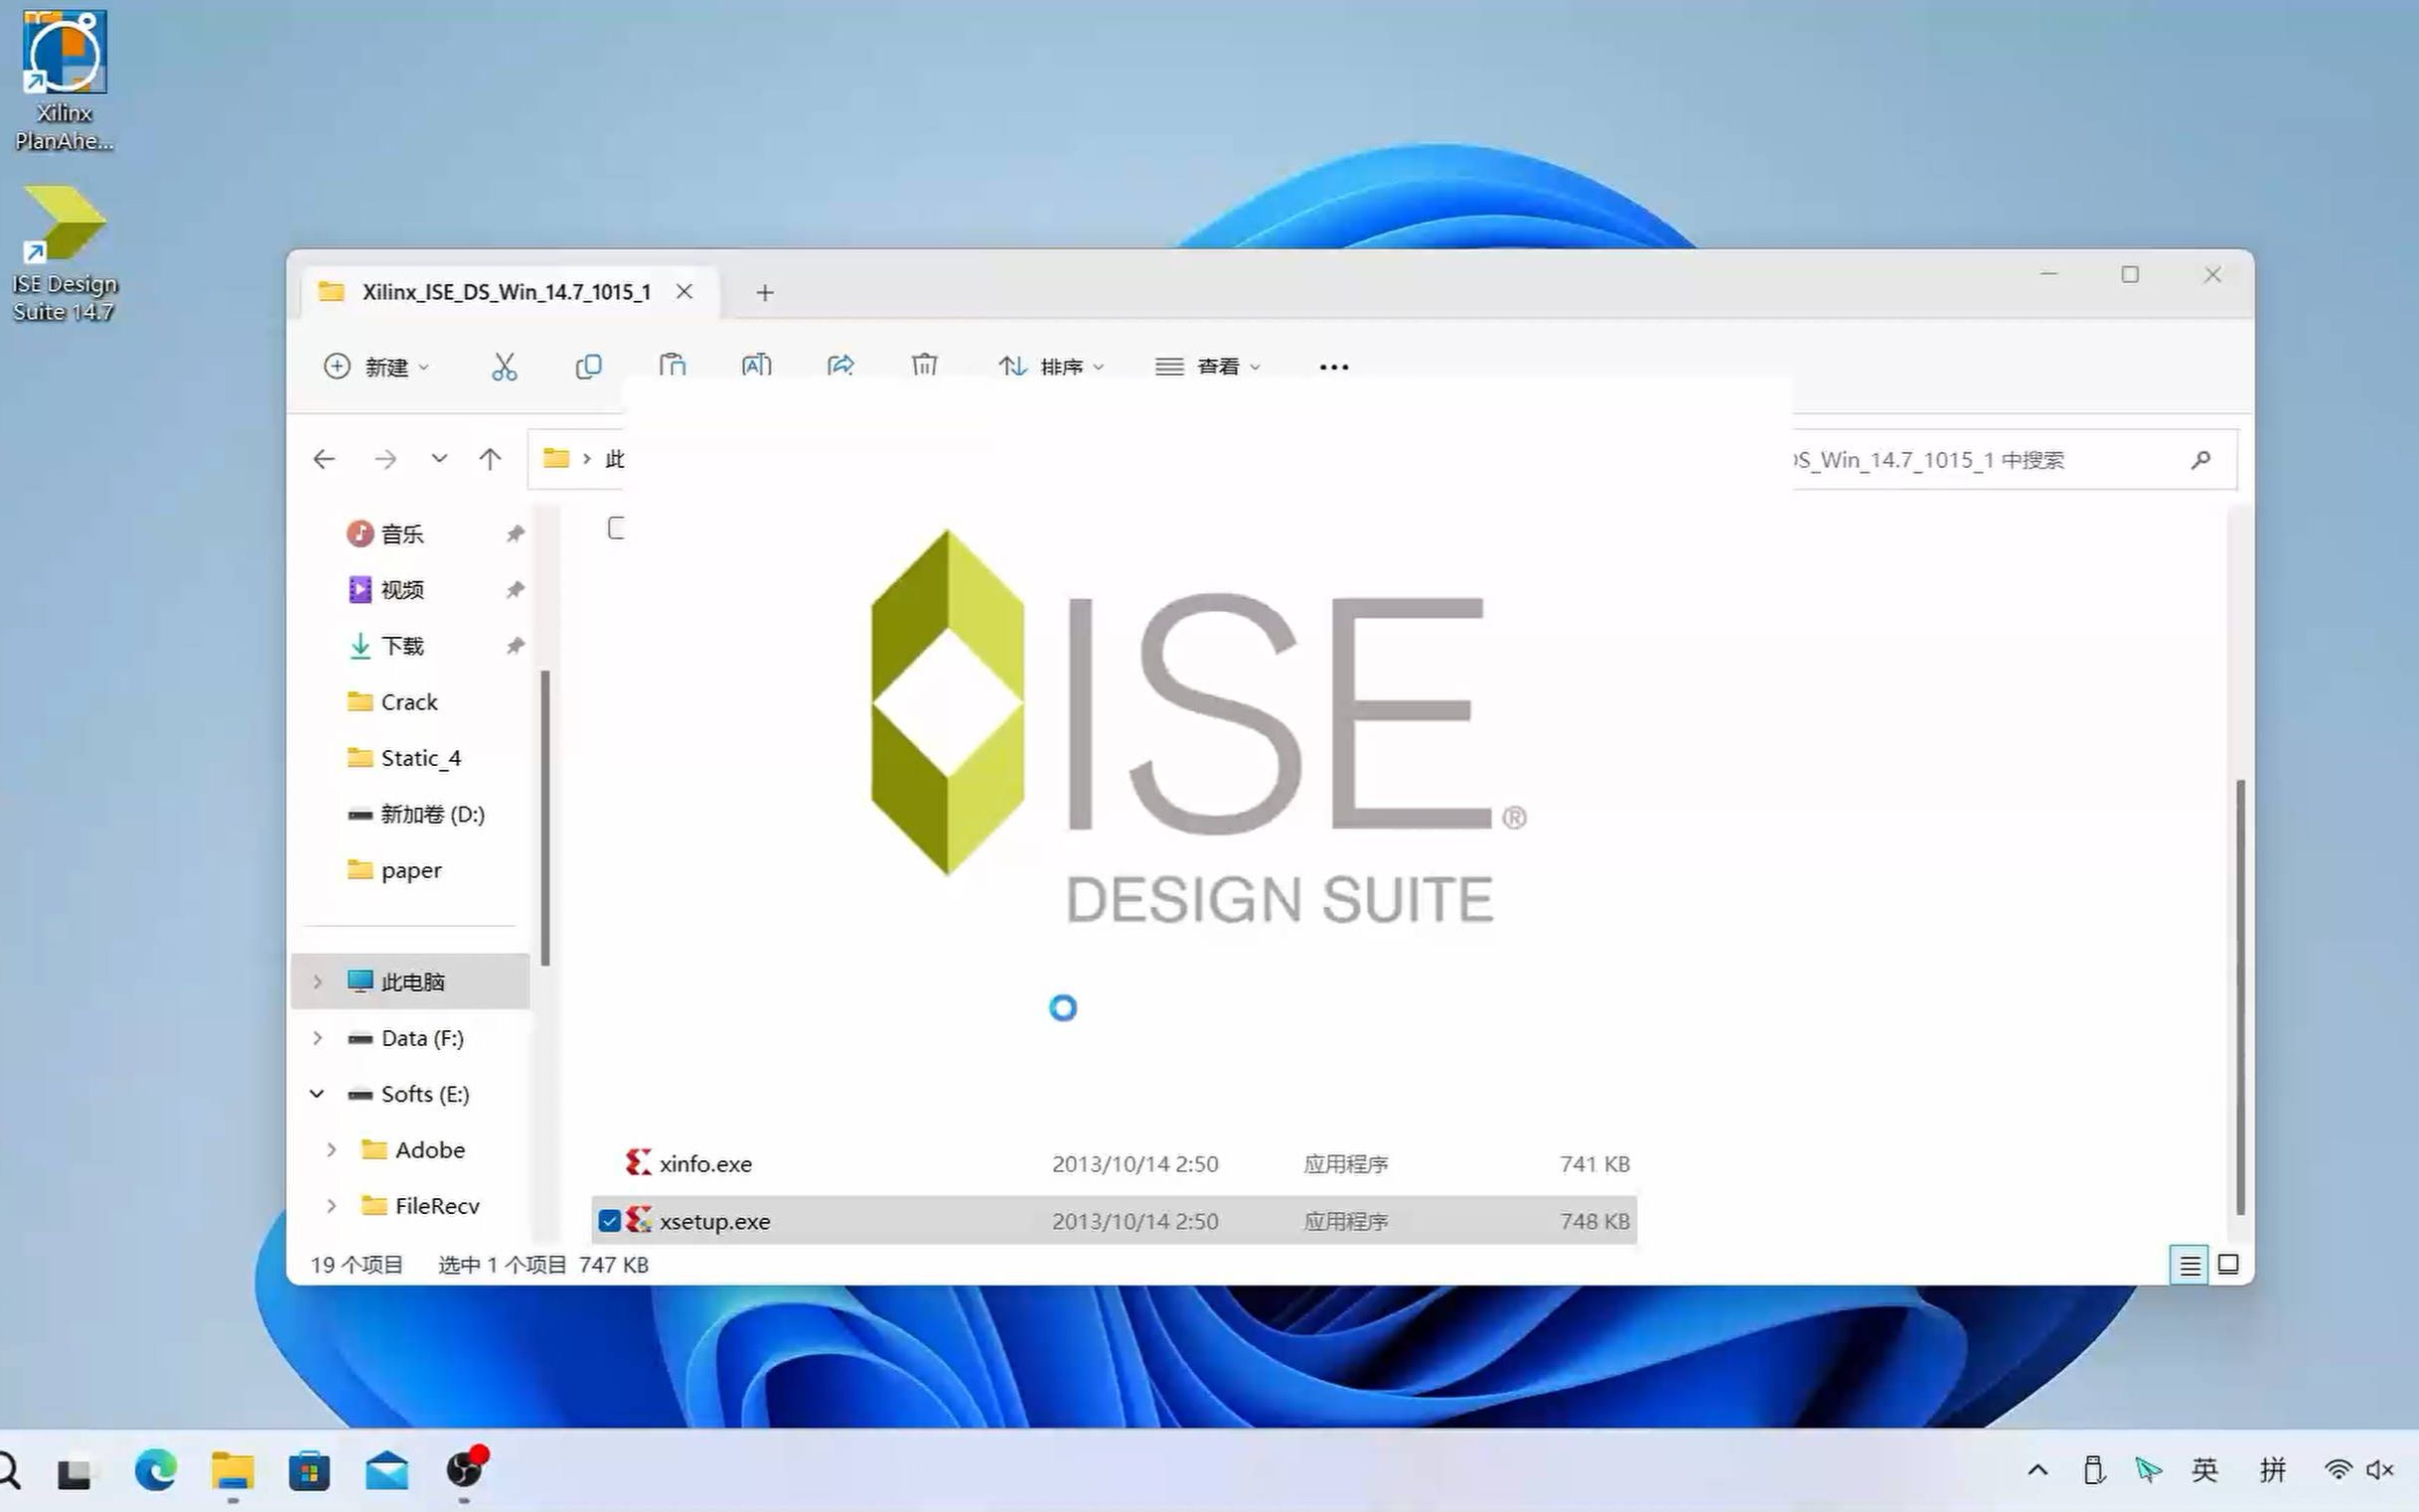Go up one folder level arrow
The width and height of the screenshot is (2419, 1512).
point(490,459)
